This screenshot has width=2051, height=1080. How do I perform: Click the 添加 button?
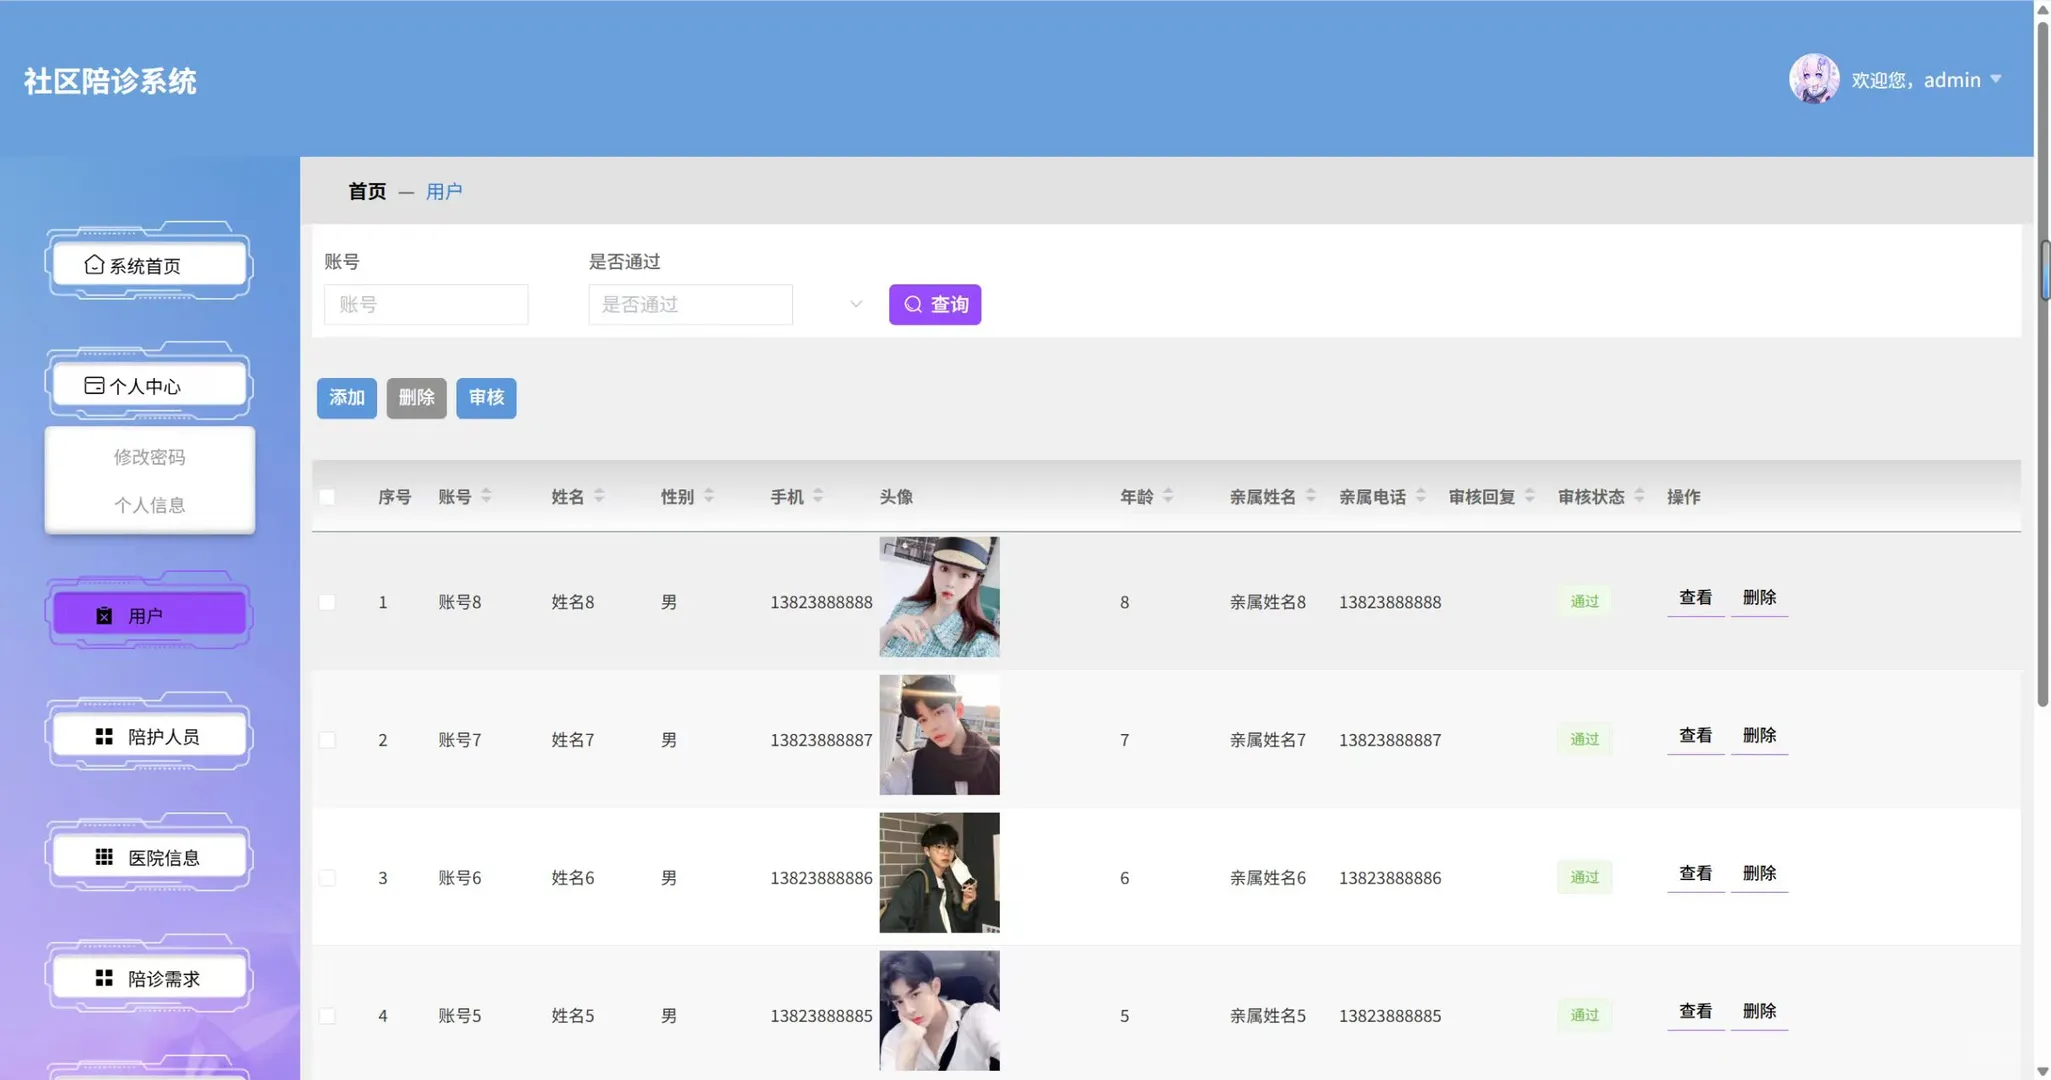(345, 398)
